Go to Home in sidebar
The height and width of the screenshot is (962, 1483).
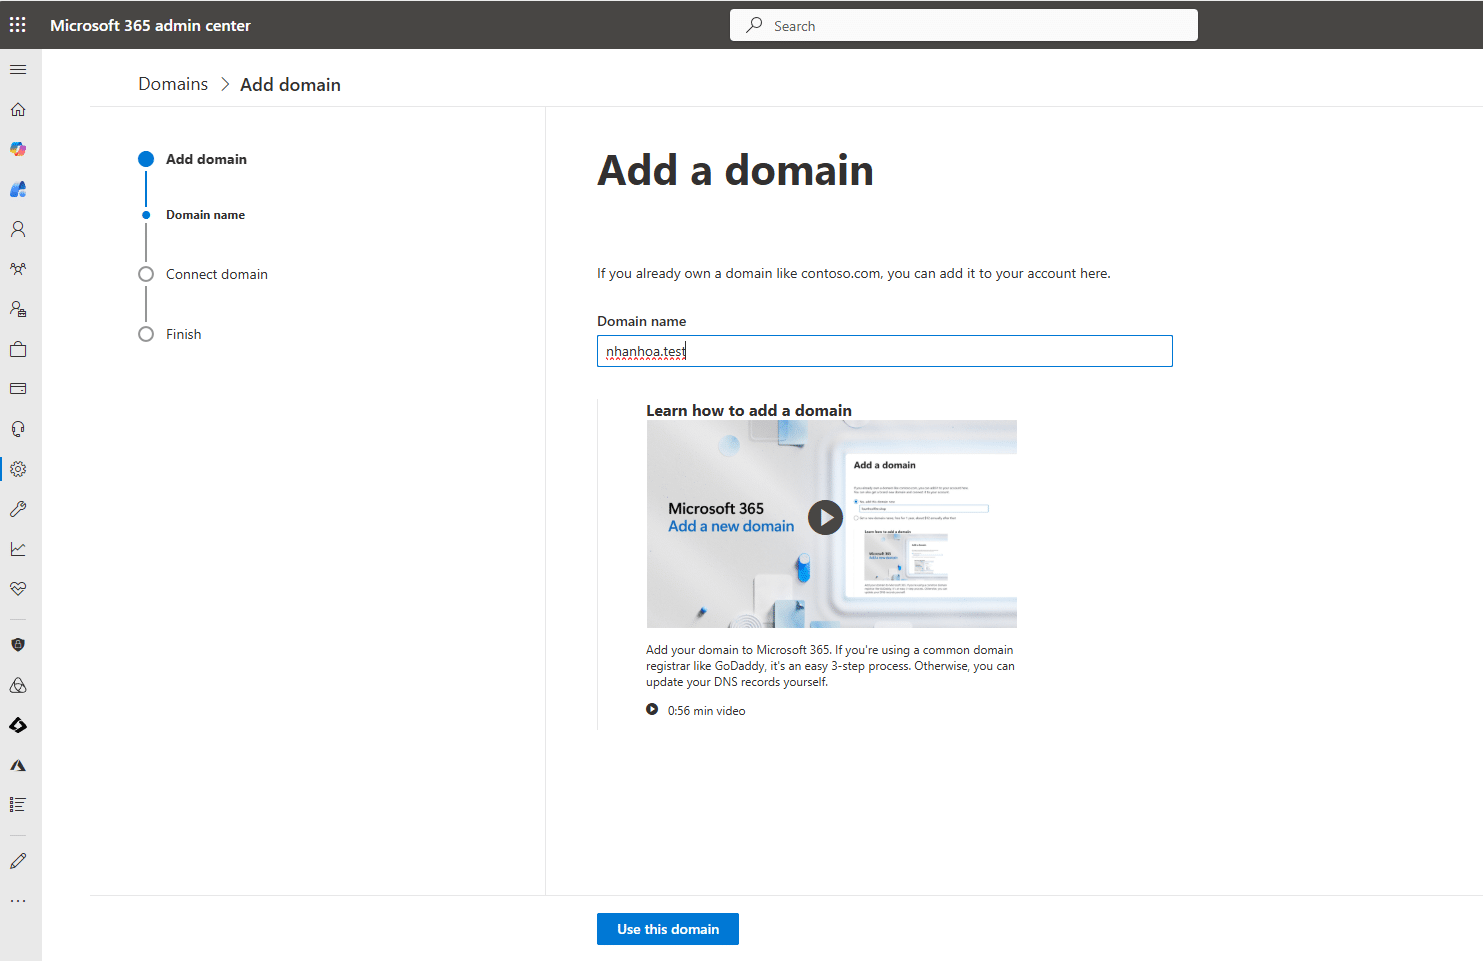tap(18, 110)
